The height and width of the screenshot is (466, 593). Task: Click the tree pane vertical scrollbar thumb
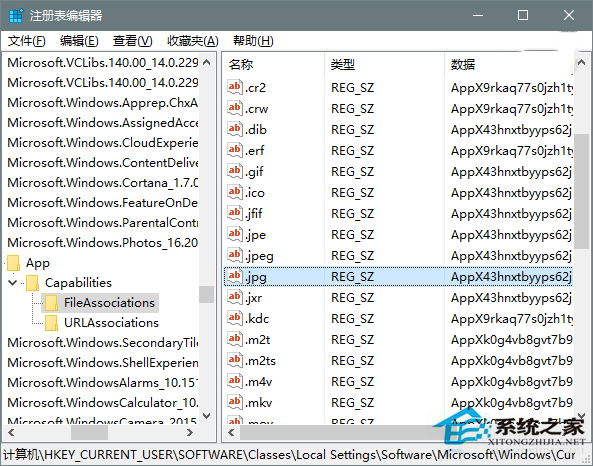206,294
